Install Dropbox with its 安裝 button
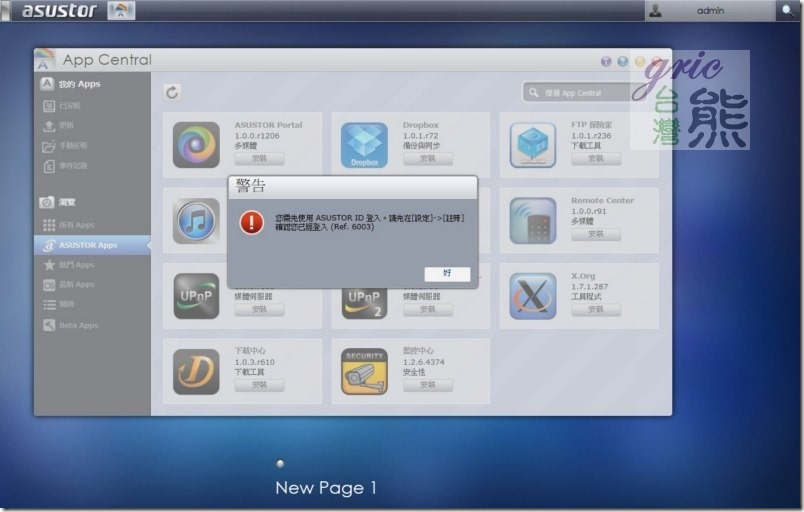Image resolution: width=804 pixels, height=512 pixels. point(428,158)
